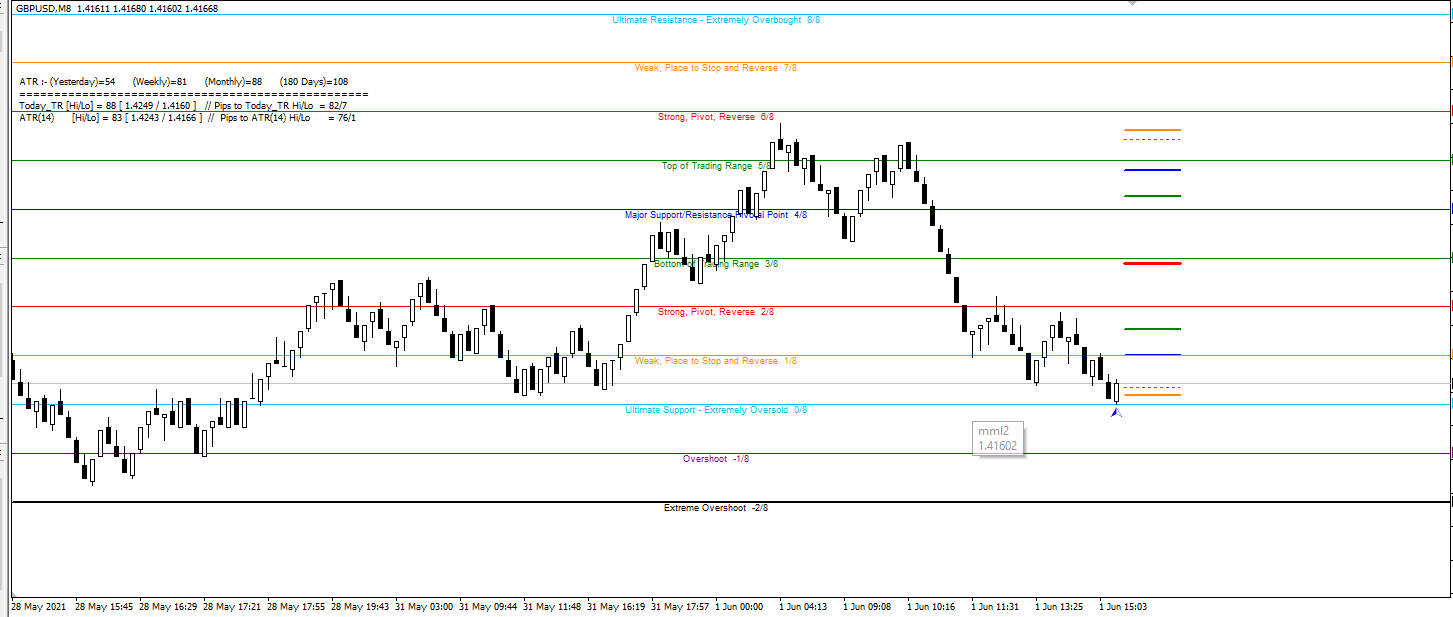Click the 'ATR :- (Yesterday)=54' info line
This screenshot has height=617, width=1453.
[183, 82]
